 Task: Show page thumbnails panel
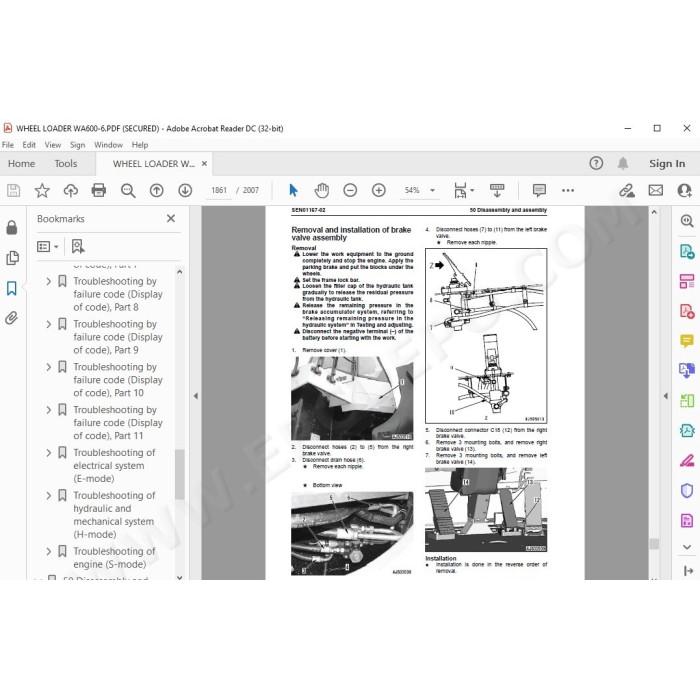pos(12,258)
